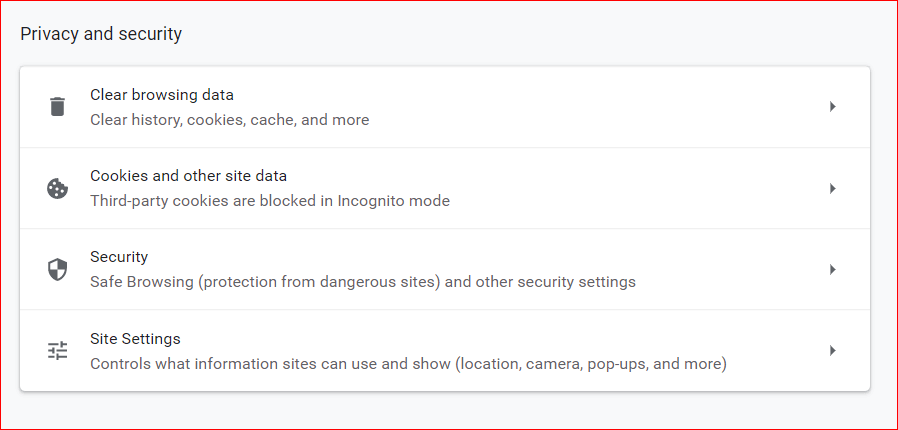This screenshot has width=898, height=430.
Task: Click blank space in the Clear browsing data row
Action: tap(596, 106)
